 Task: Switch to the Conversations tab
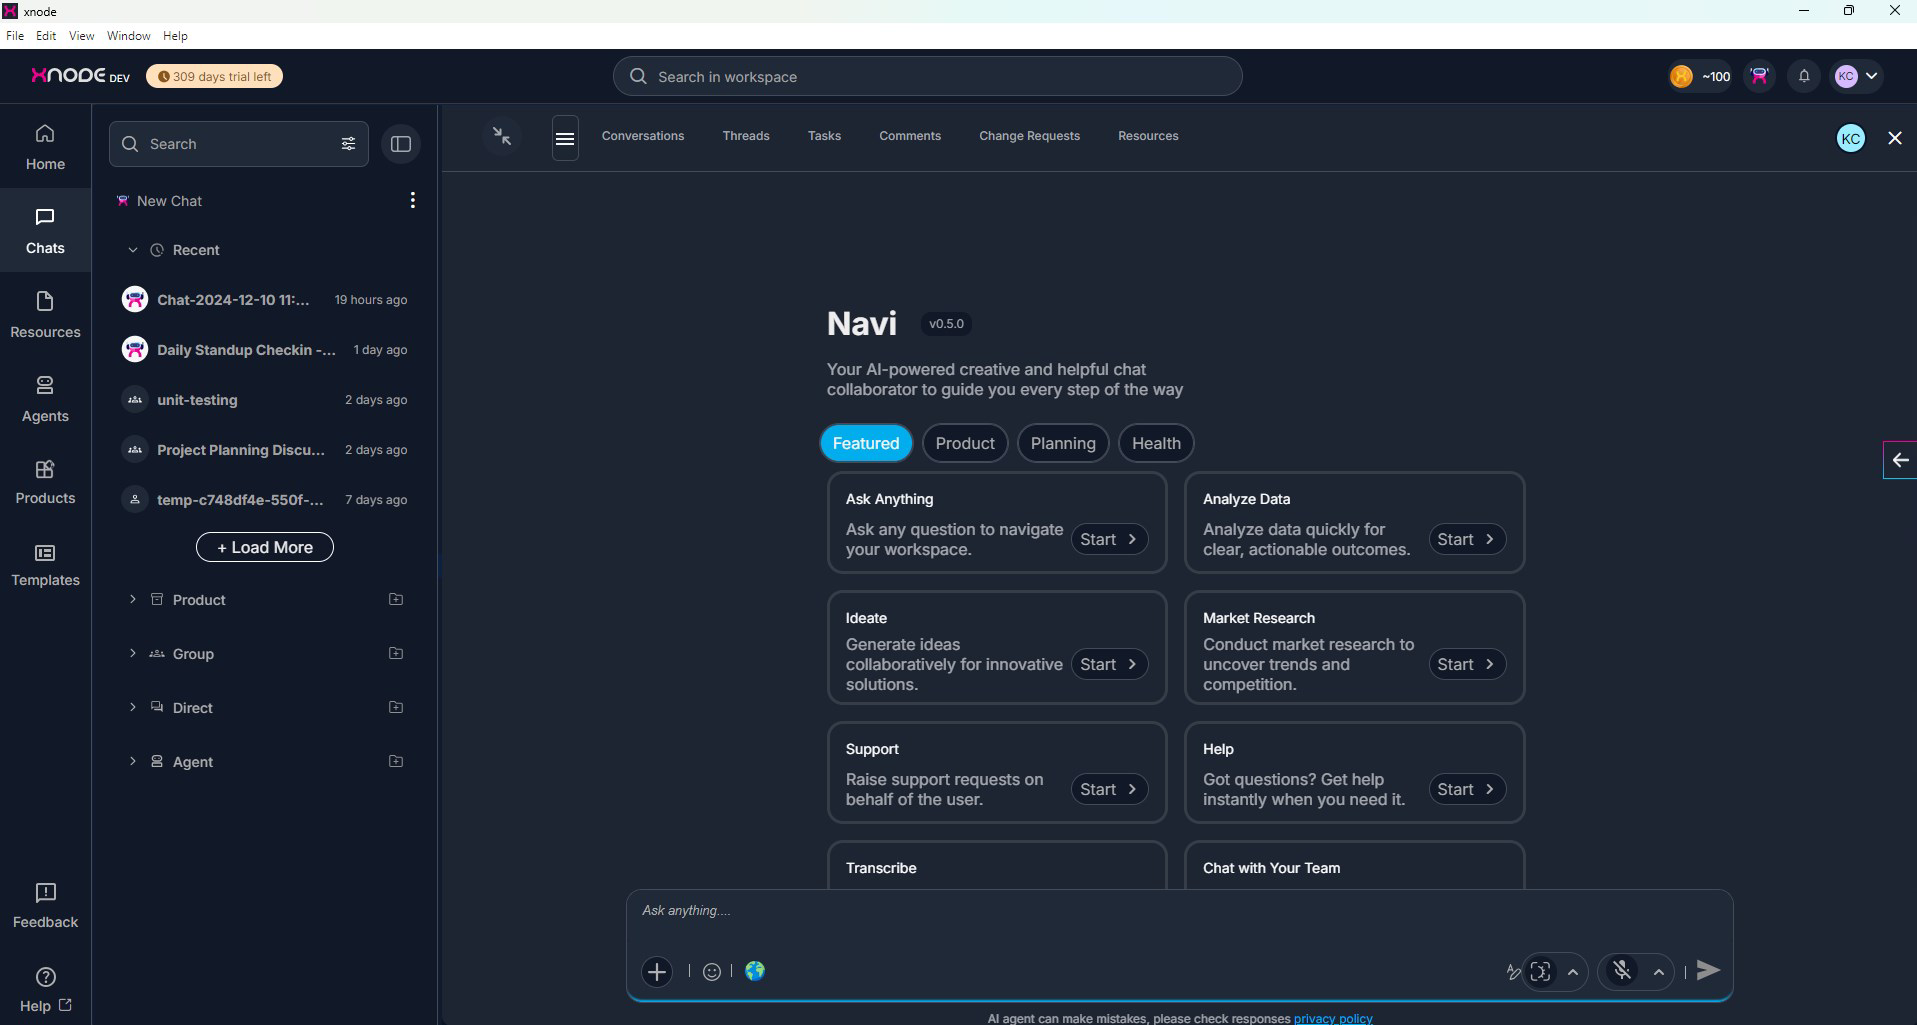click(x=643, y=136)
